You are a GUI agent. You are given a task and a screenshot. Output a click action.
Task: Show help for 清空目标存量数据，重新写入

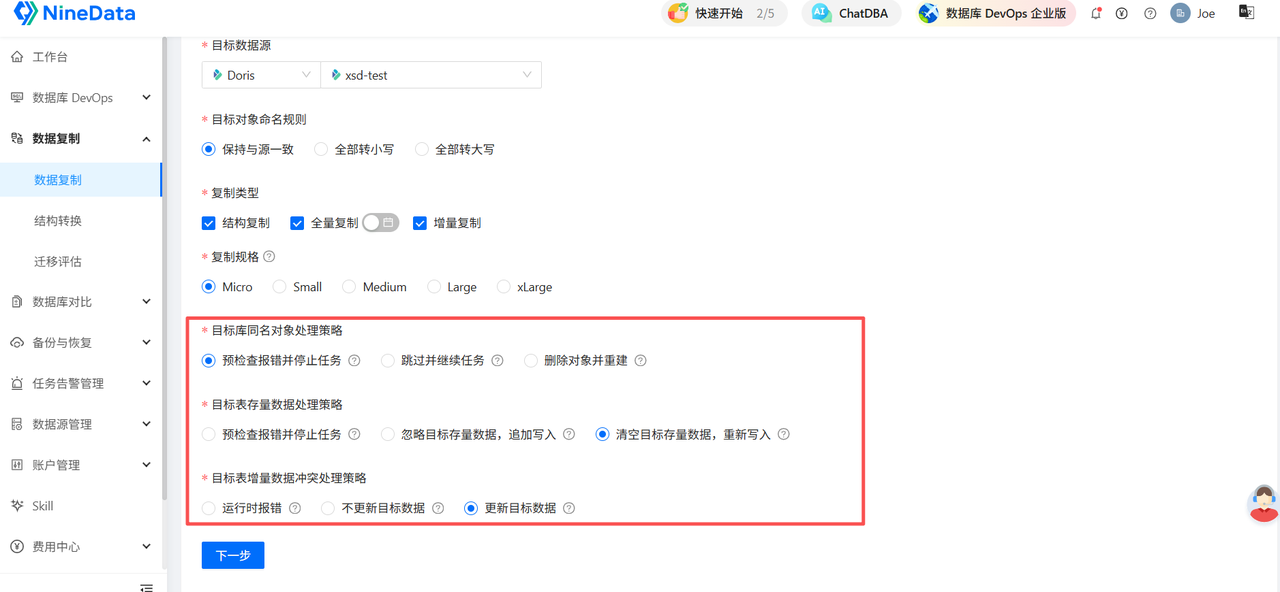[x=784, y=435]
